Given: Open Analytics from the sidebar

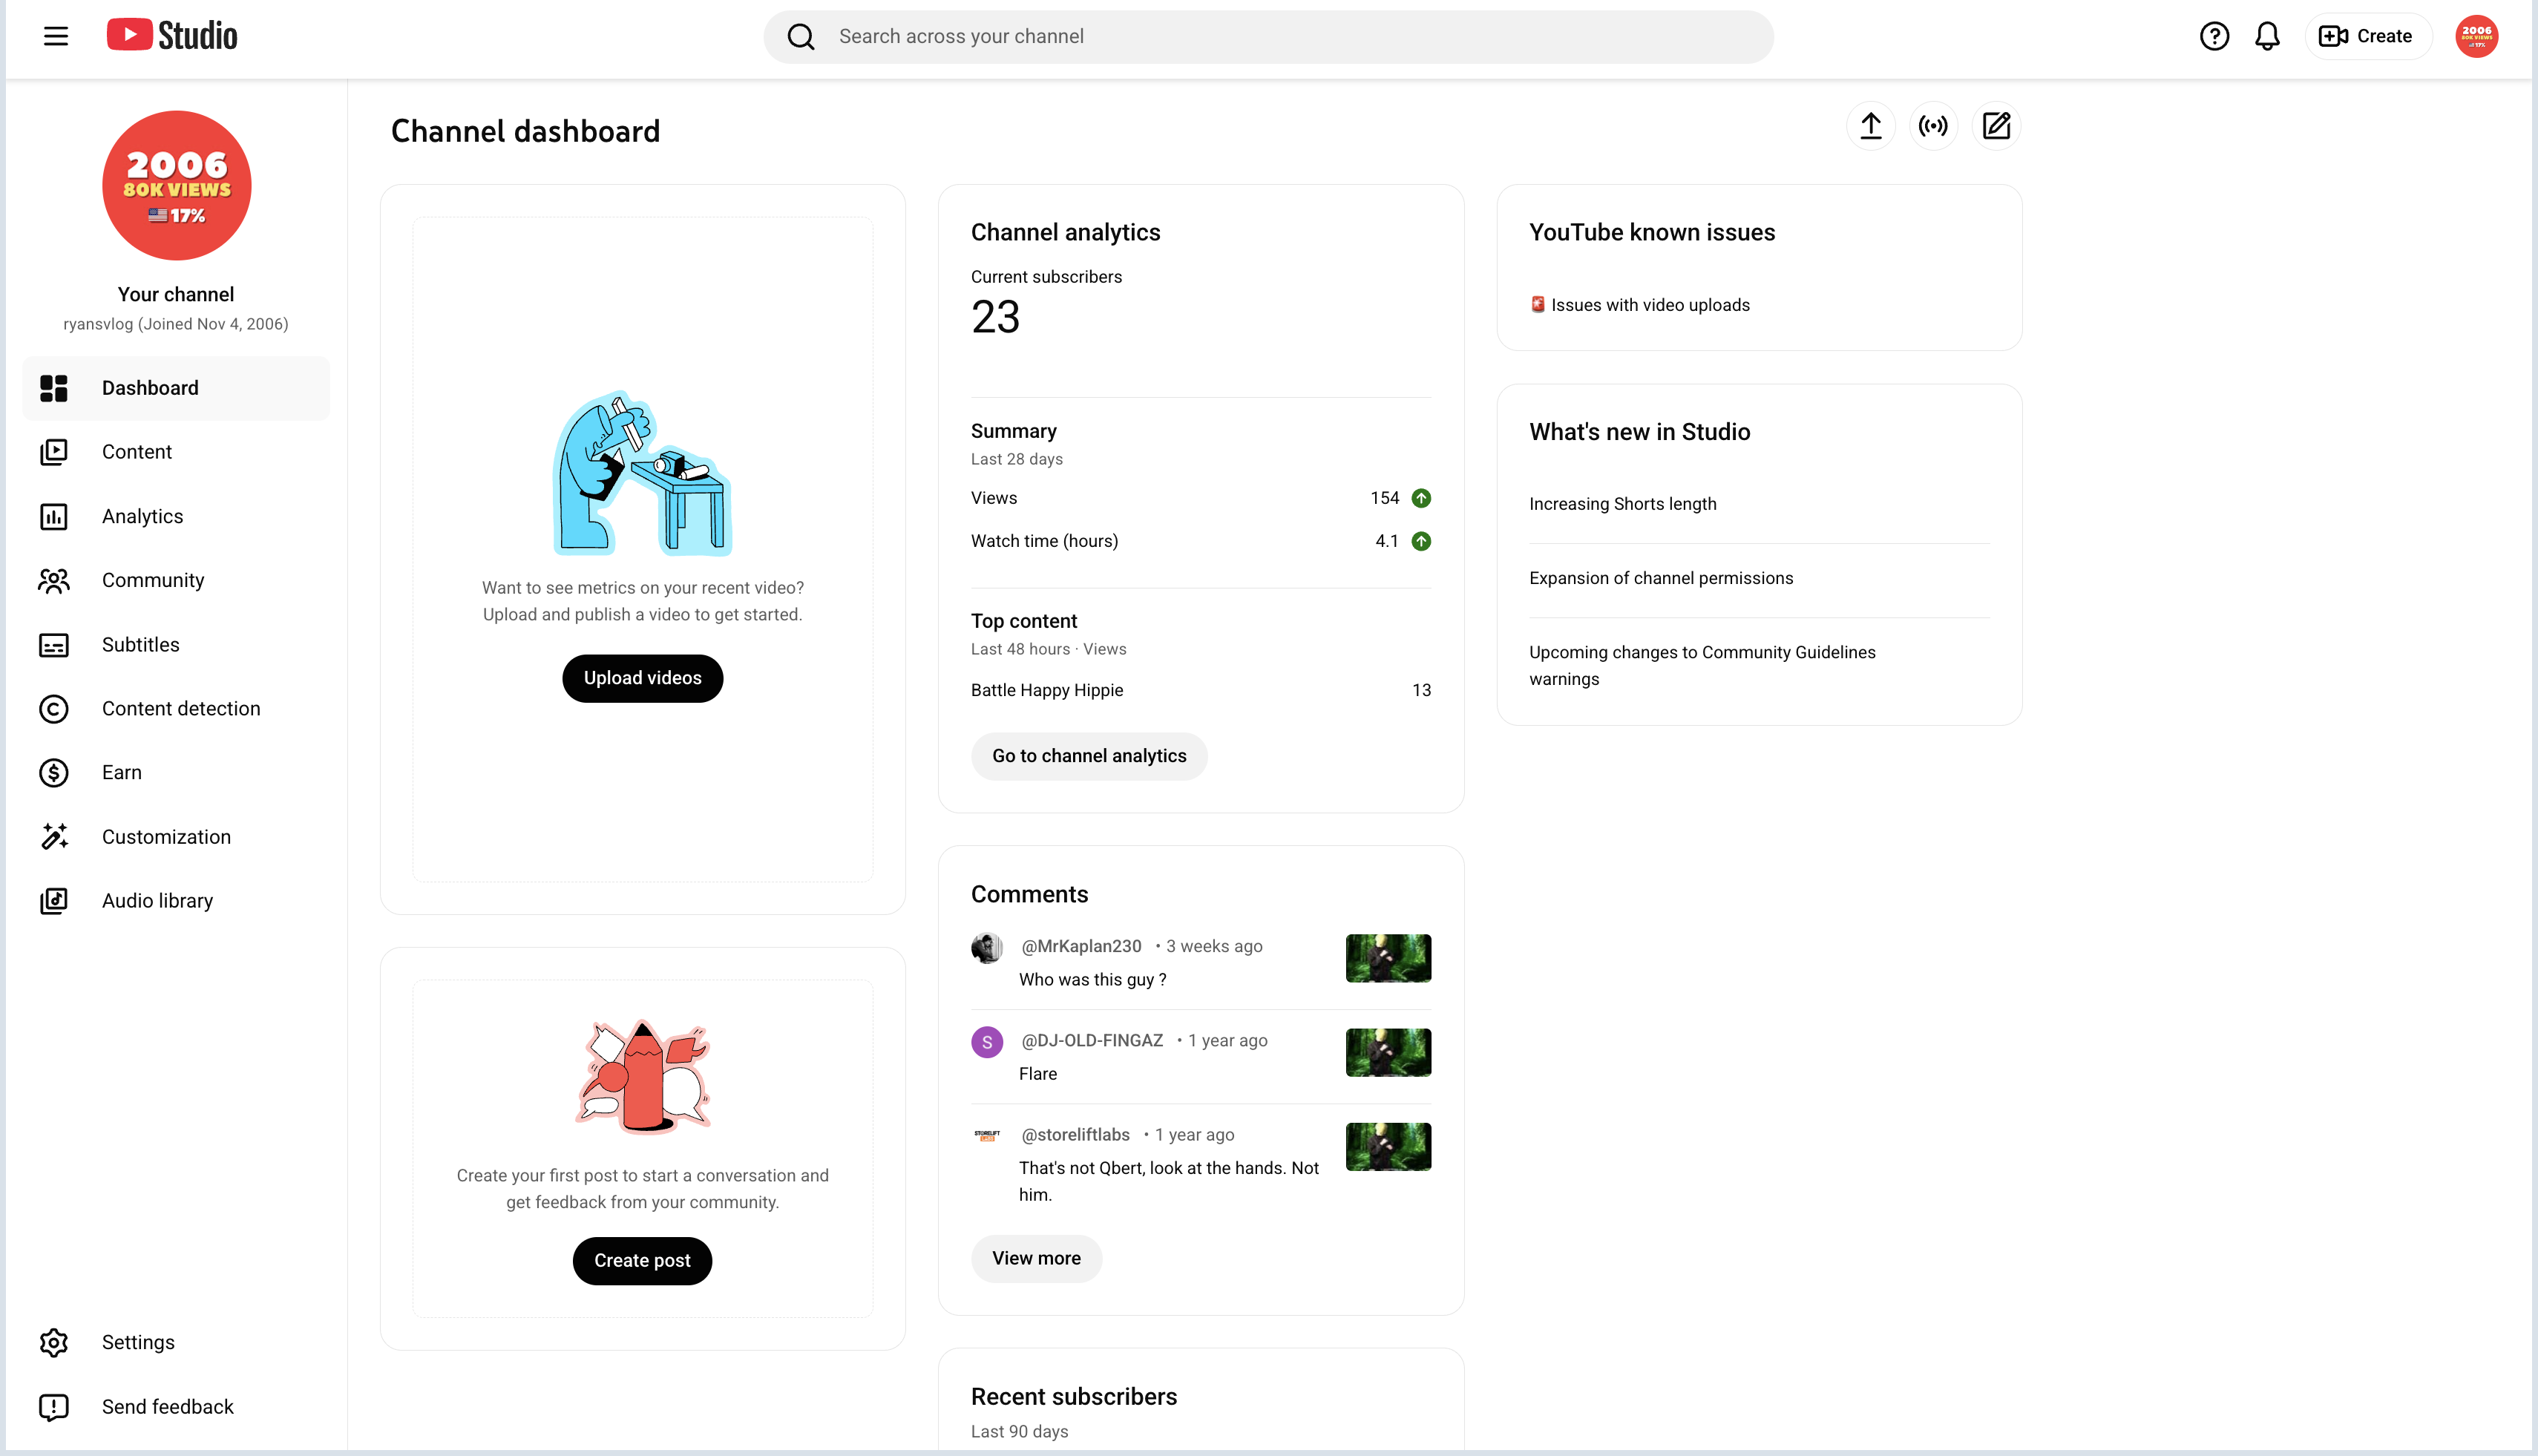Looking at the screenshot, I should tap(176, 516).
